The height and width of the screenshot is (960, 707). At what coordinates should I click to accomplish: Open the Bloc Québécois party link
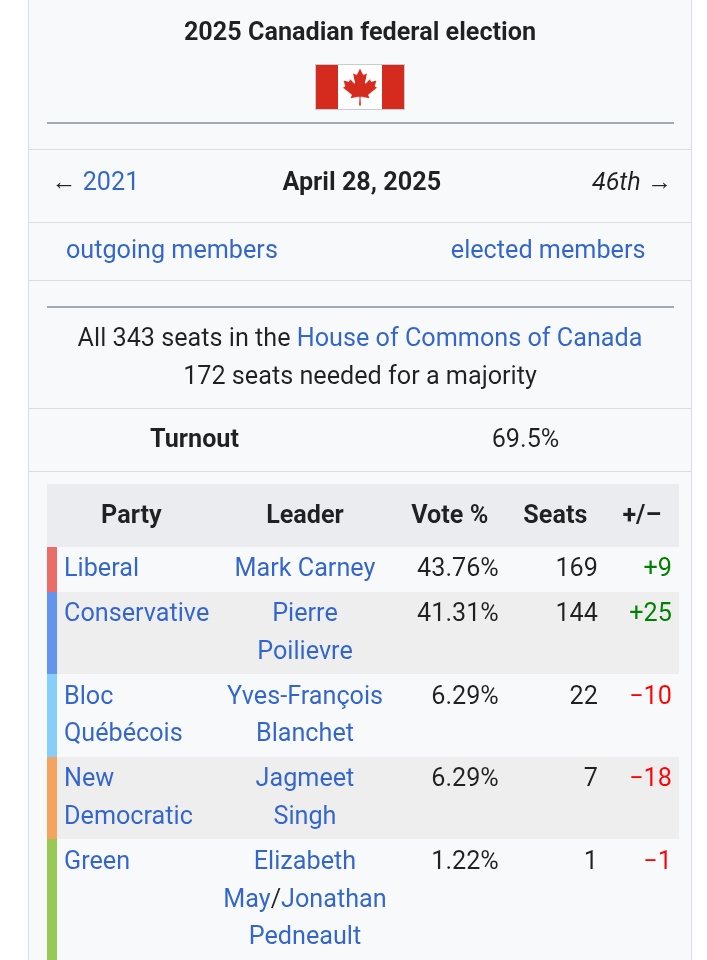123,714
